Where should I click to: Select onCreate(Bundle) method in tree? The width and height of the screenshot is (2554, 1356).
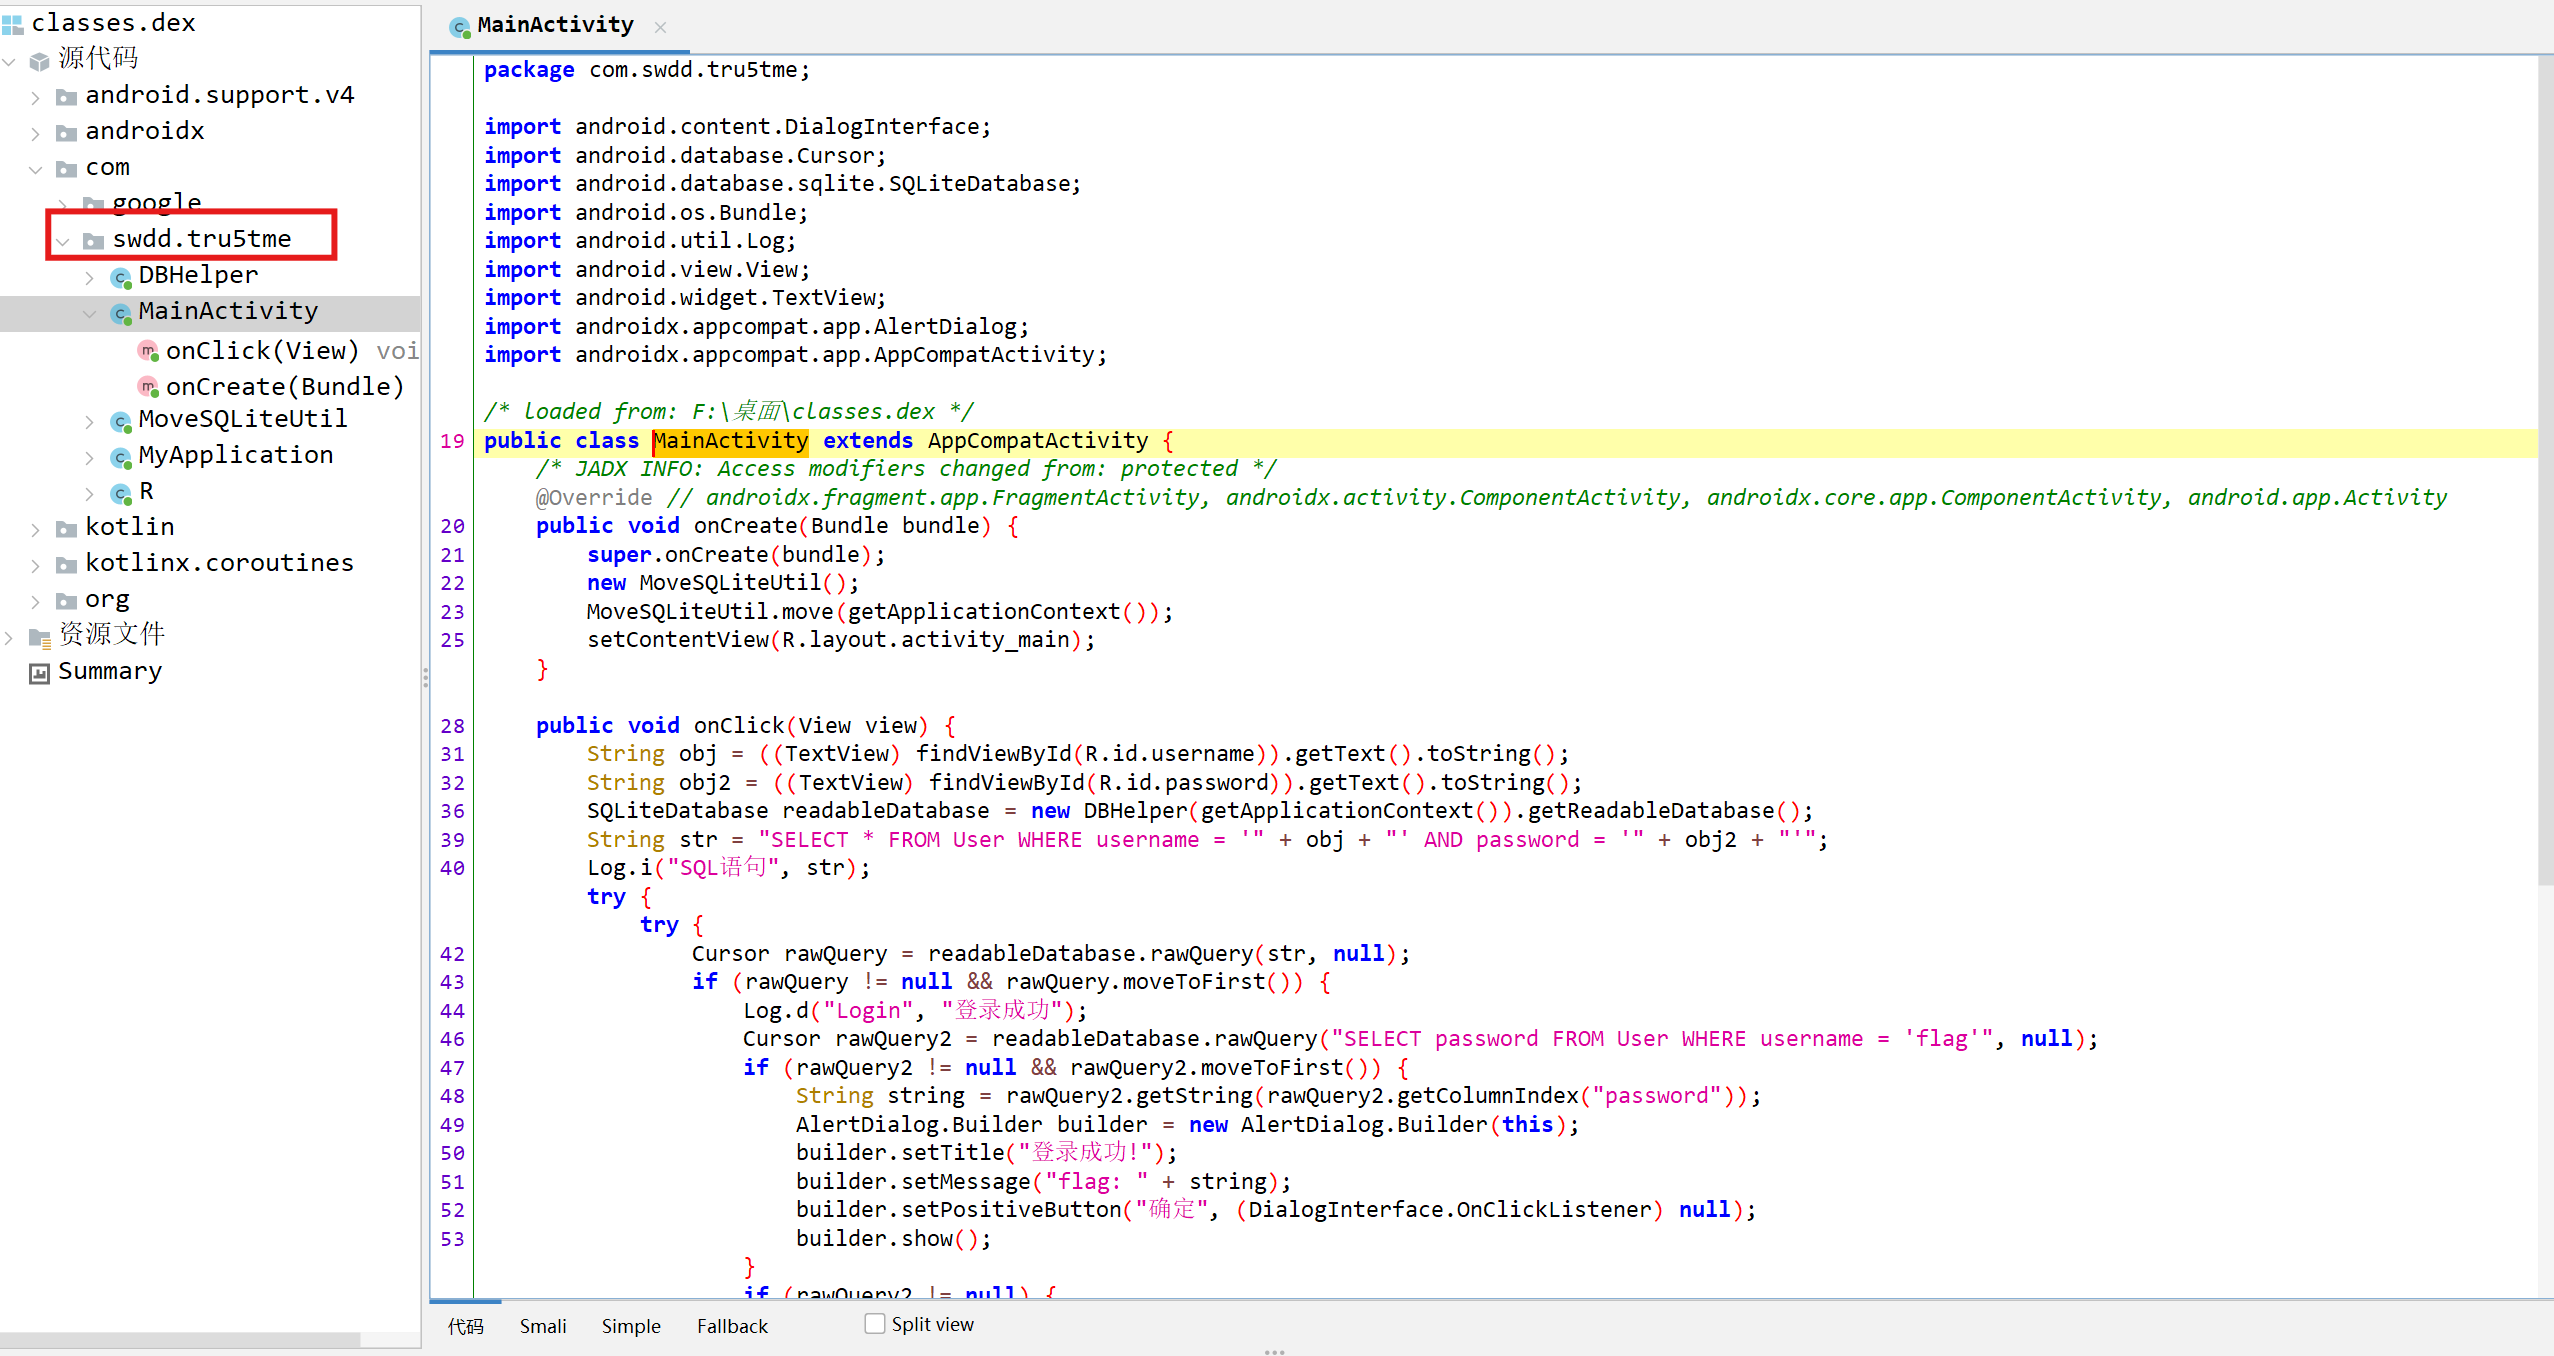285,386
